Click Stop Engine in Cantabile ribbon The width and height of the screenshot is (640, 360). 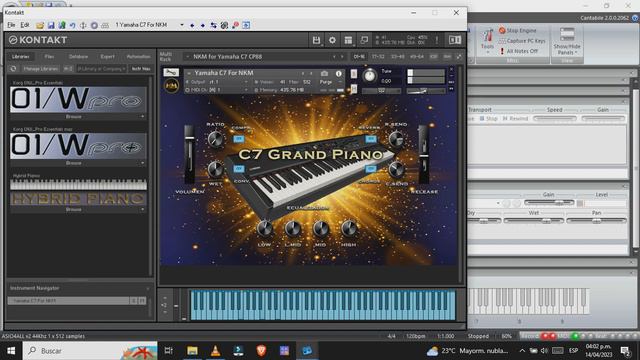[518, 31]
